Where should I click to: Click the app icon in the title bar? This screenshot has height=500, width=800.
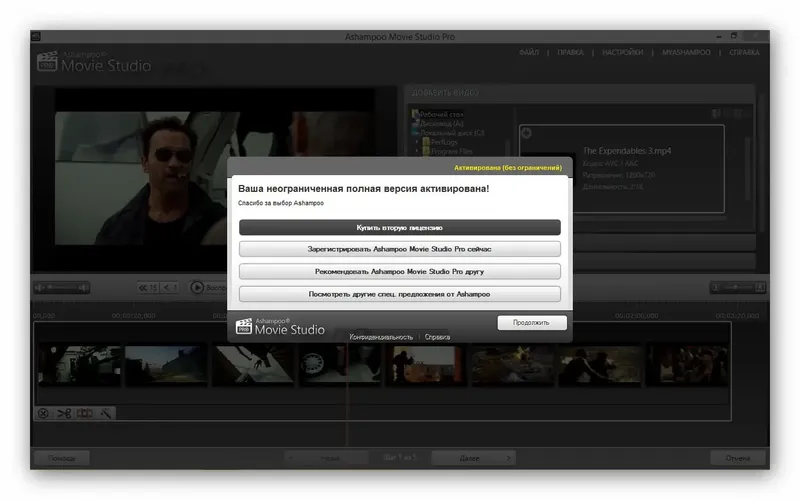point(36,37)
